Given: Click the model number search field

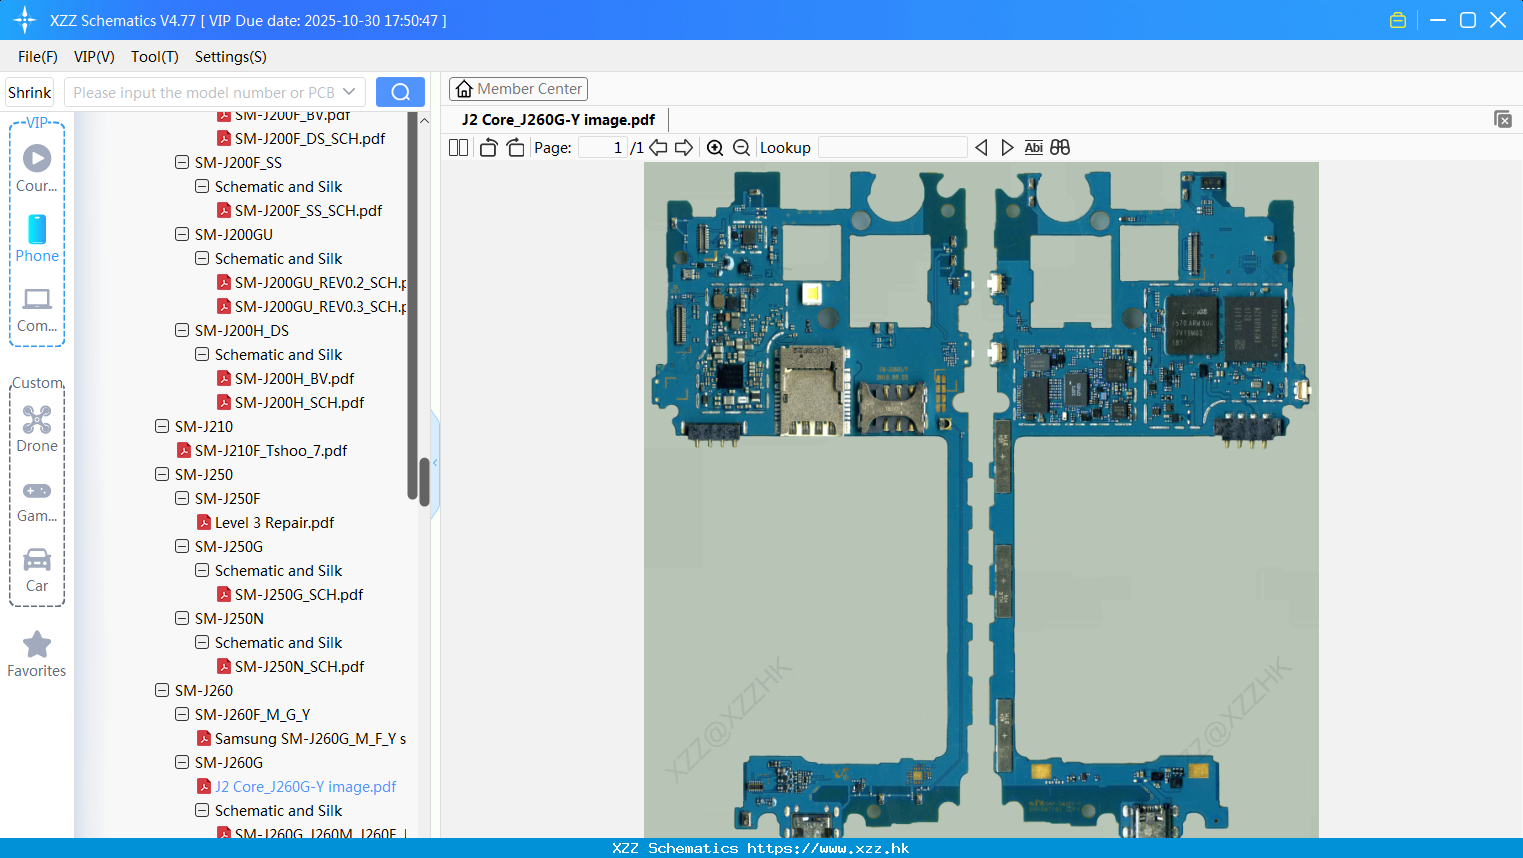Looking at the screenshot, I should coord(204,92).
